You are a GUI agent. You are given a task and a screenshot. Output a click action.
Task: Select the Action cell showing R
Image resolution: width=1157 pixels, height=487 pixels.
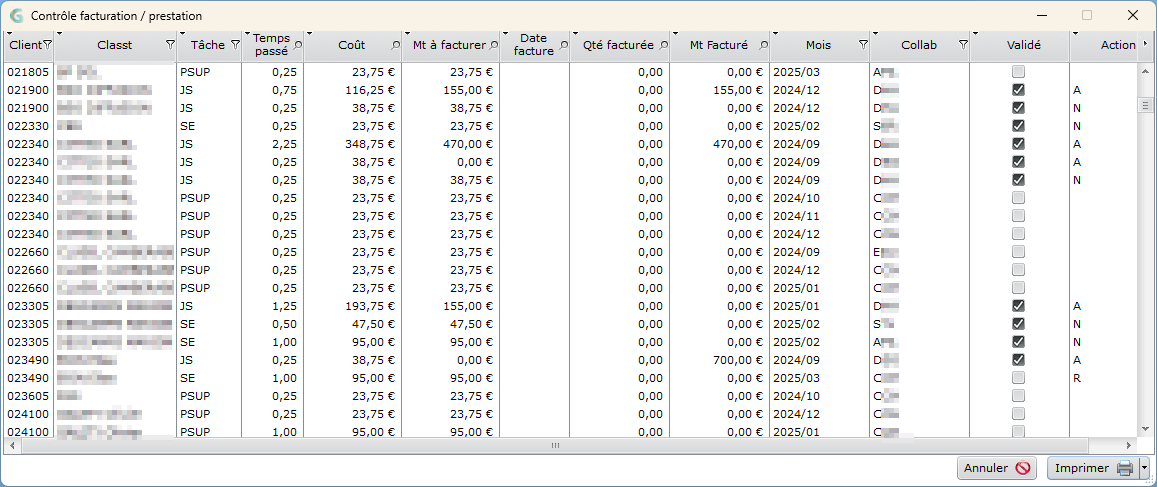point(1103,377)
